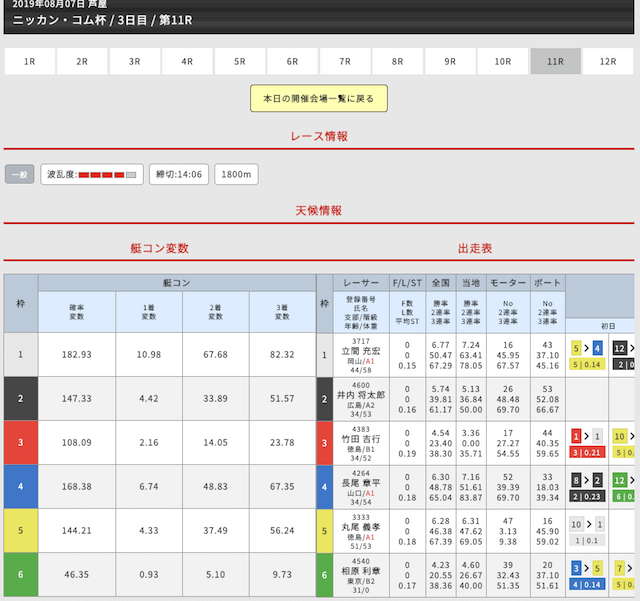The image size is (640, 601).
Task: Open the 2R race tab
Action: 82,61
